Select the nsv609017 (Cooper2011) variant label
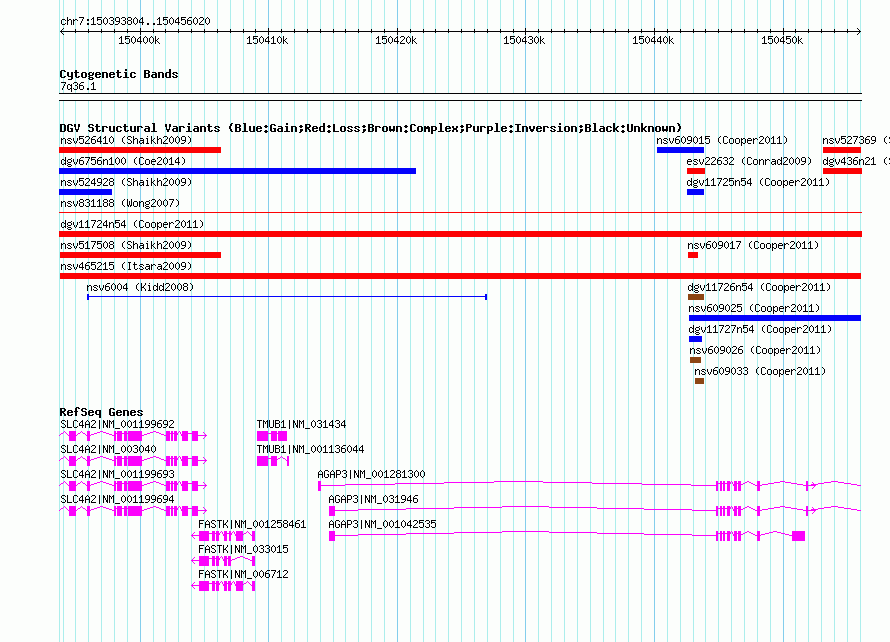 [753, 245]
